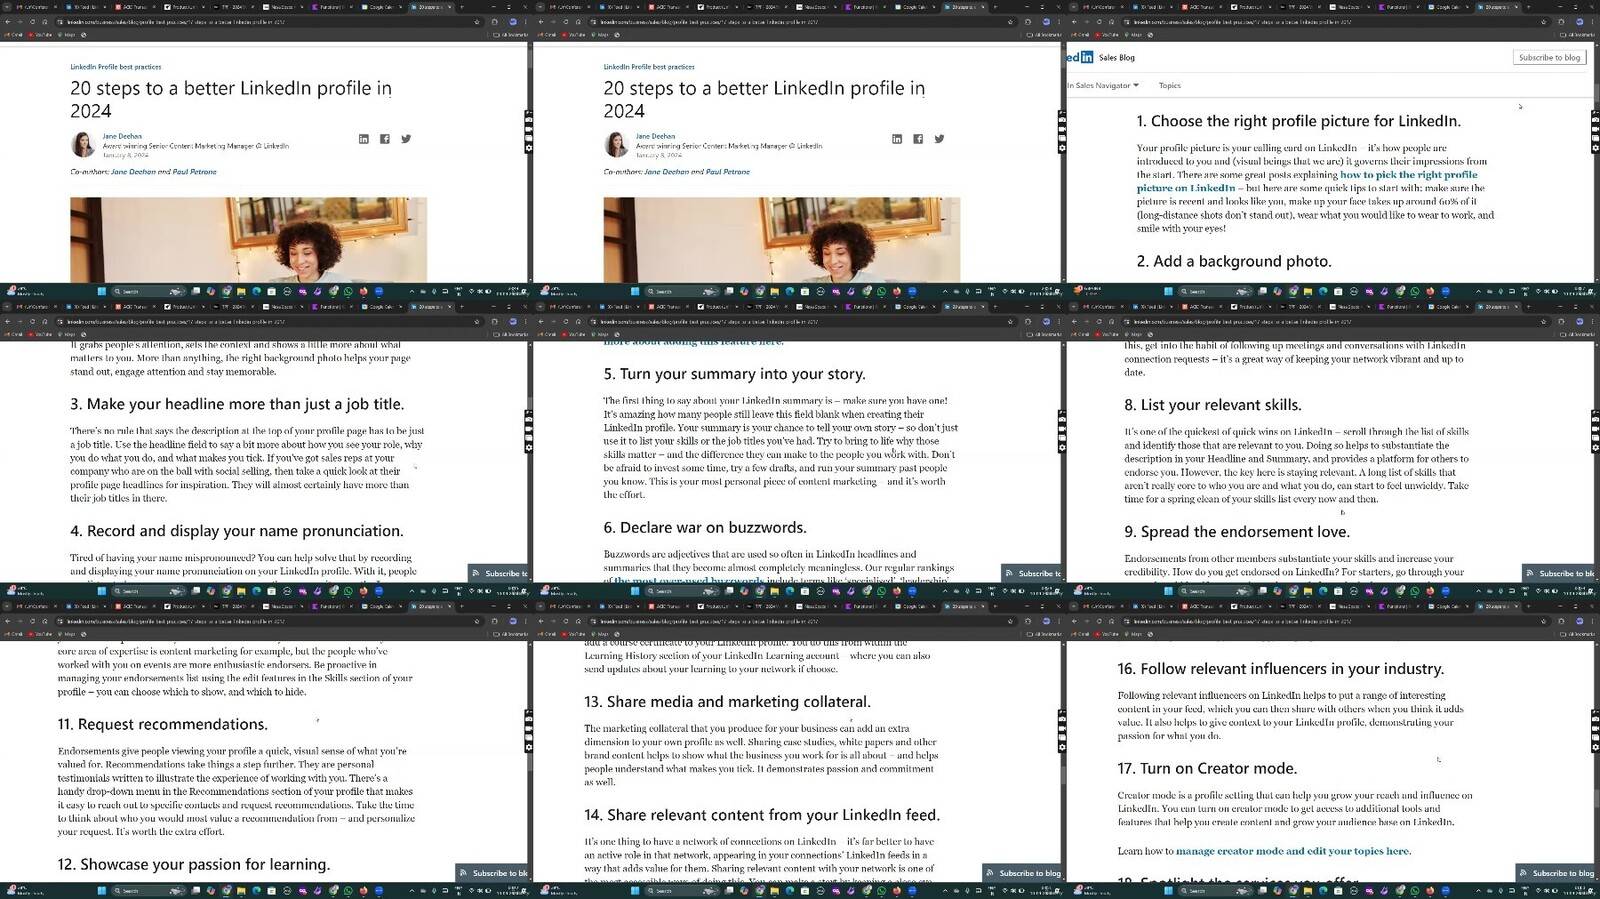Click Subscribe to blog button in step 1 window
Viewport: 1600px width, 899px height.
point(1549,58)
